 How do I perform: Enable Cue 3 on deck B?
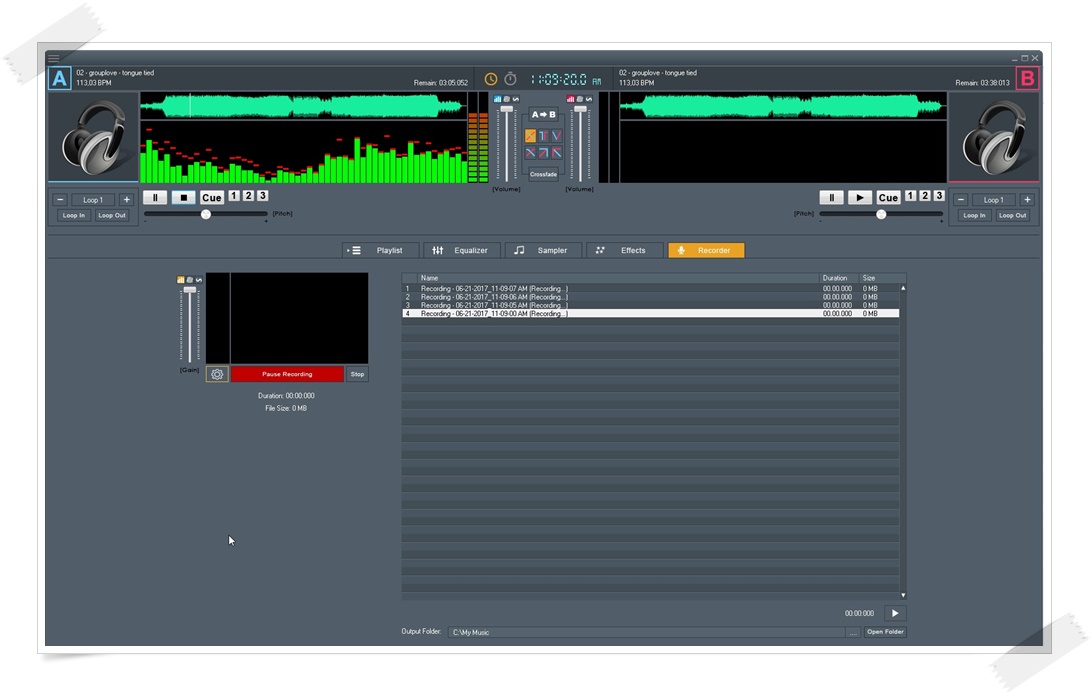(x=939, y=197)
